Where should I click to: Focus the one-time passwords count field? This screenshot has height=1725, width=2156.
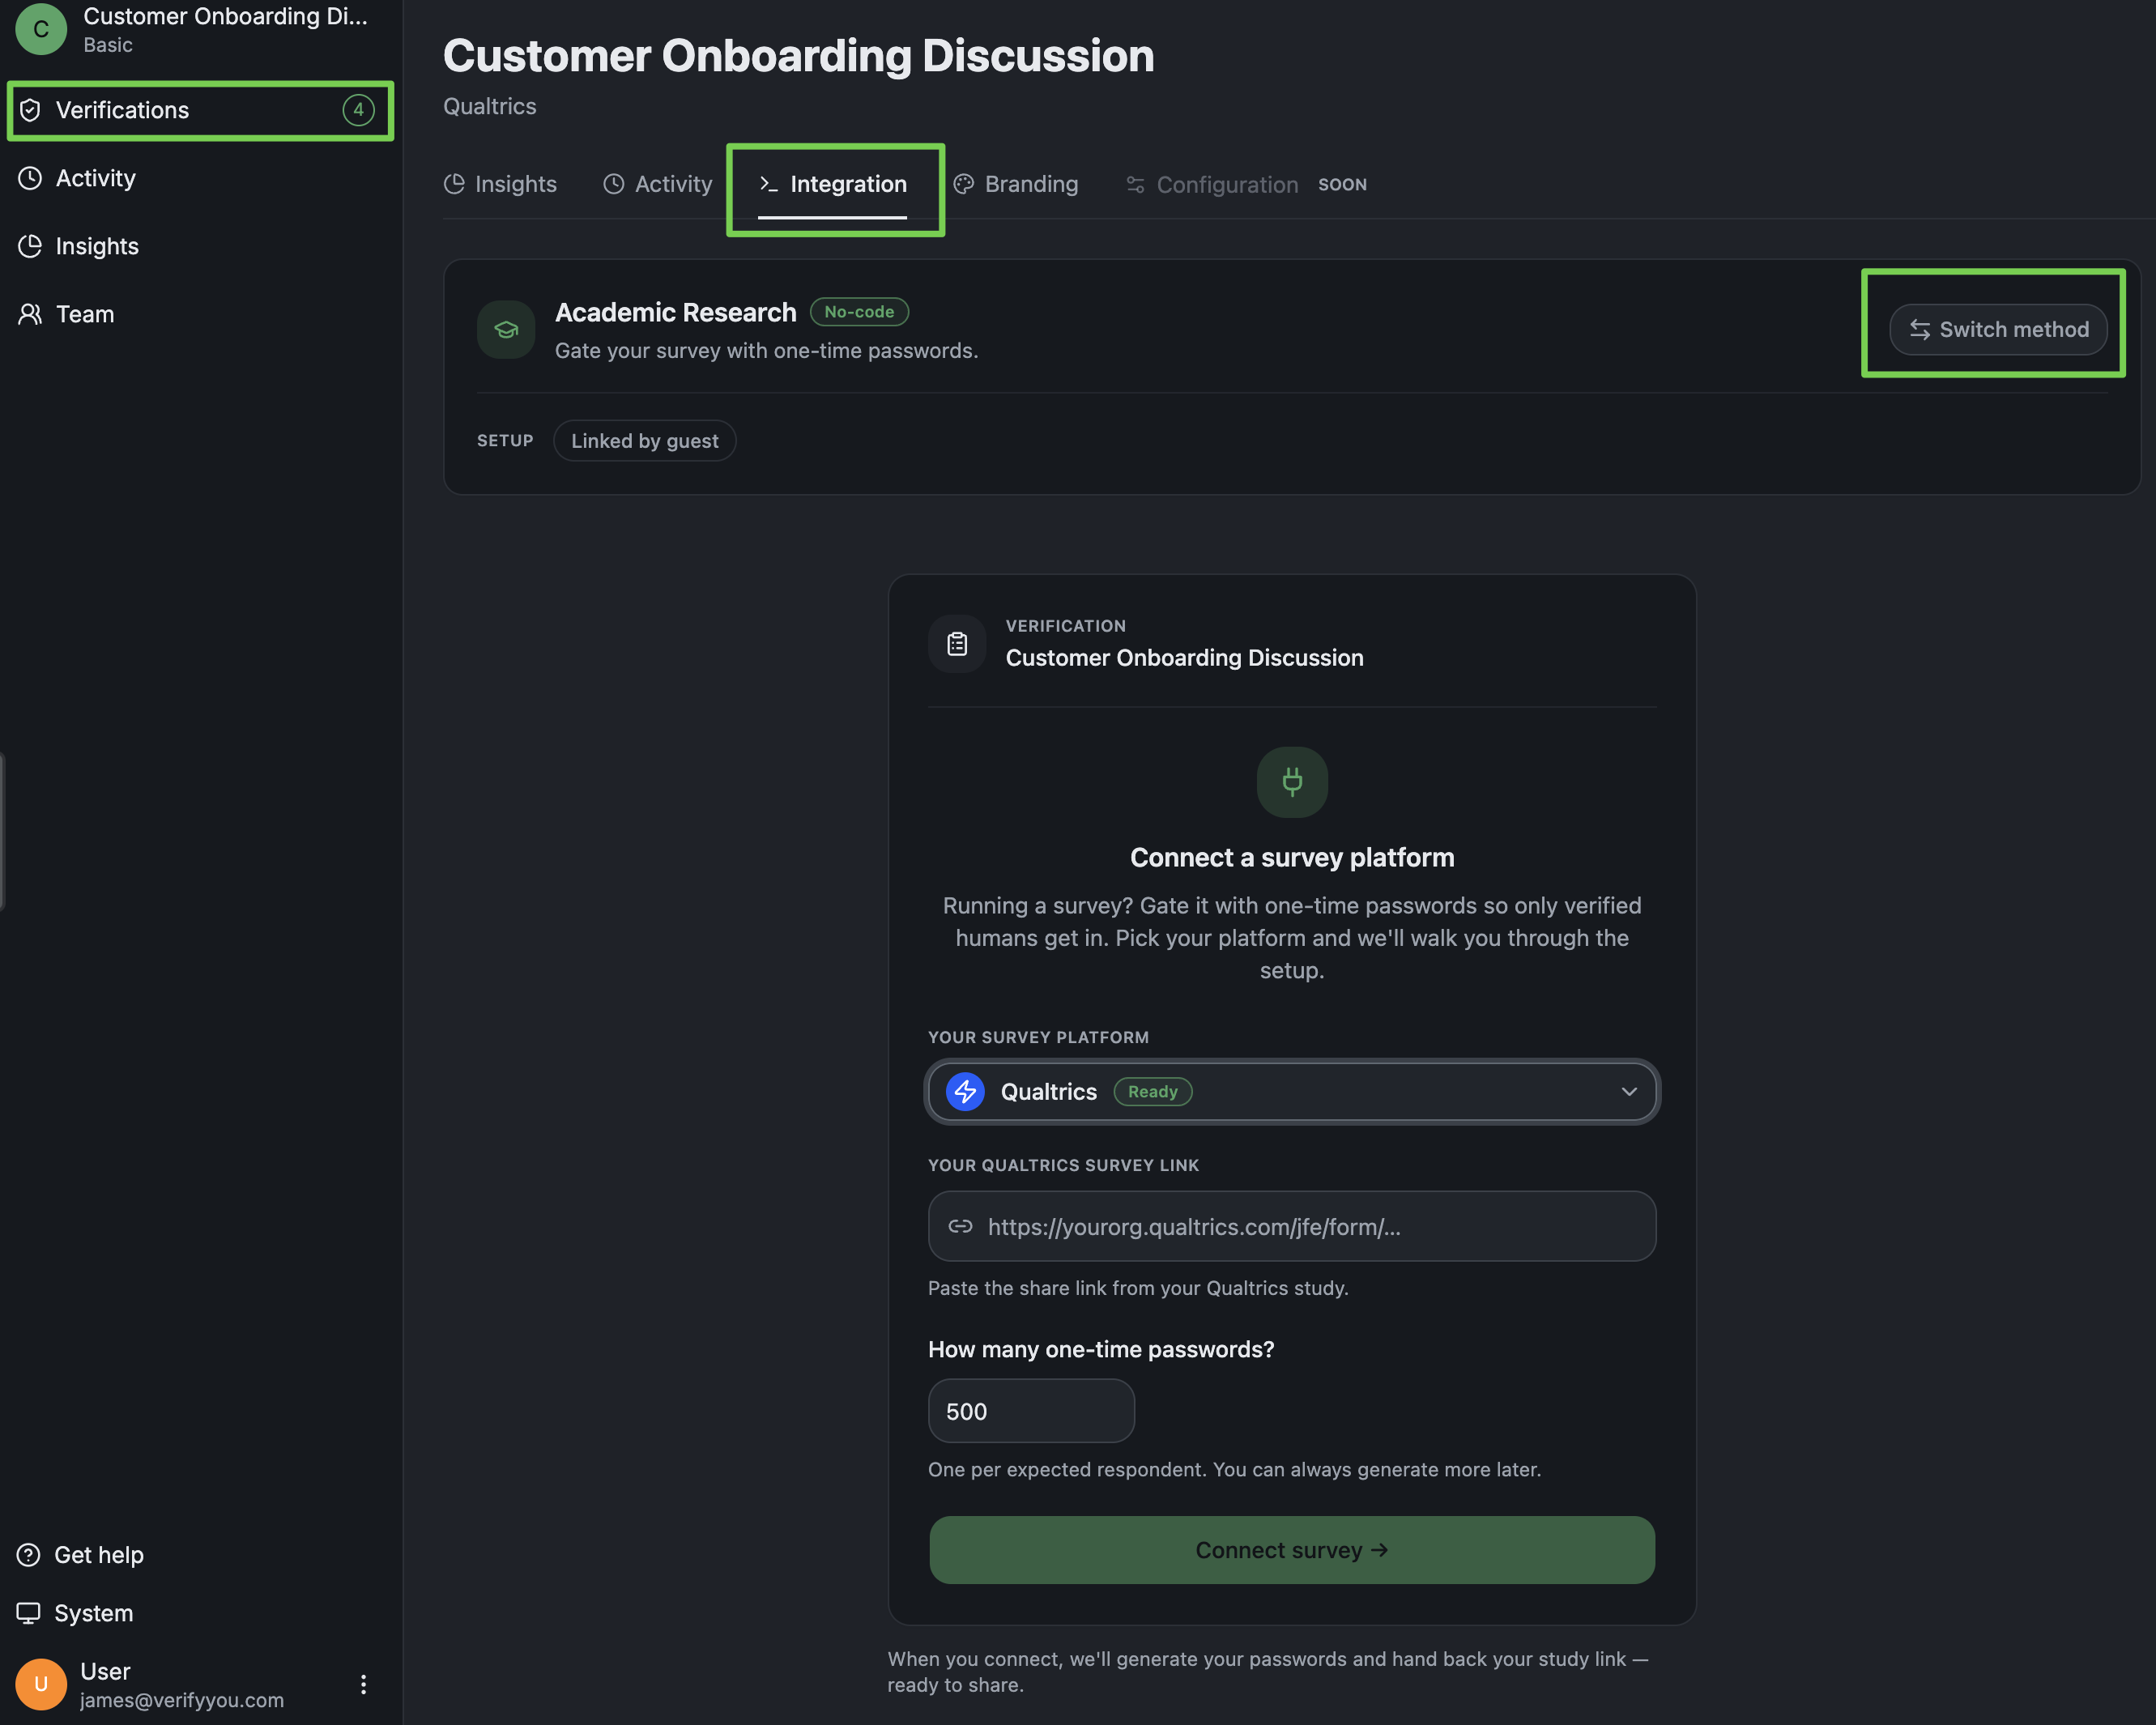(x=1031, y=1411)
